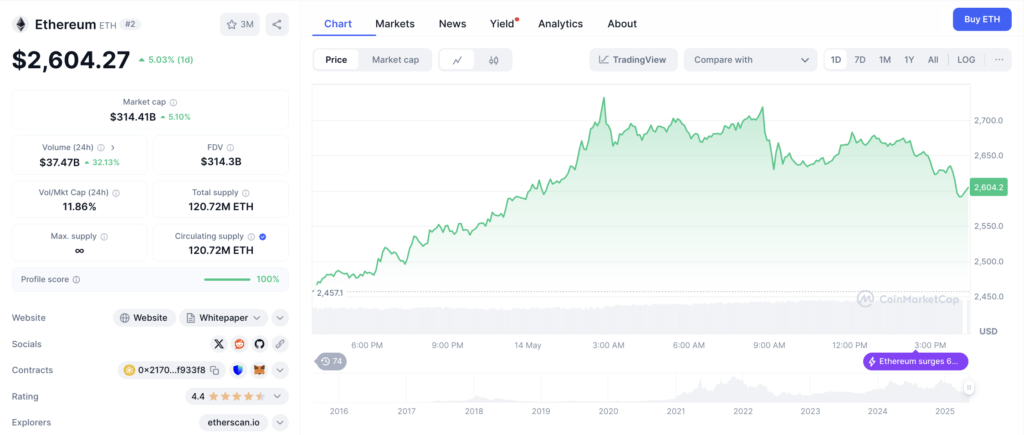The image size is (1024, 435).
Task: Click the chain-link icon in Socials
Action: [x=280, y=344]
